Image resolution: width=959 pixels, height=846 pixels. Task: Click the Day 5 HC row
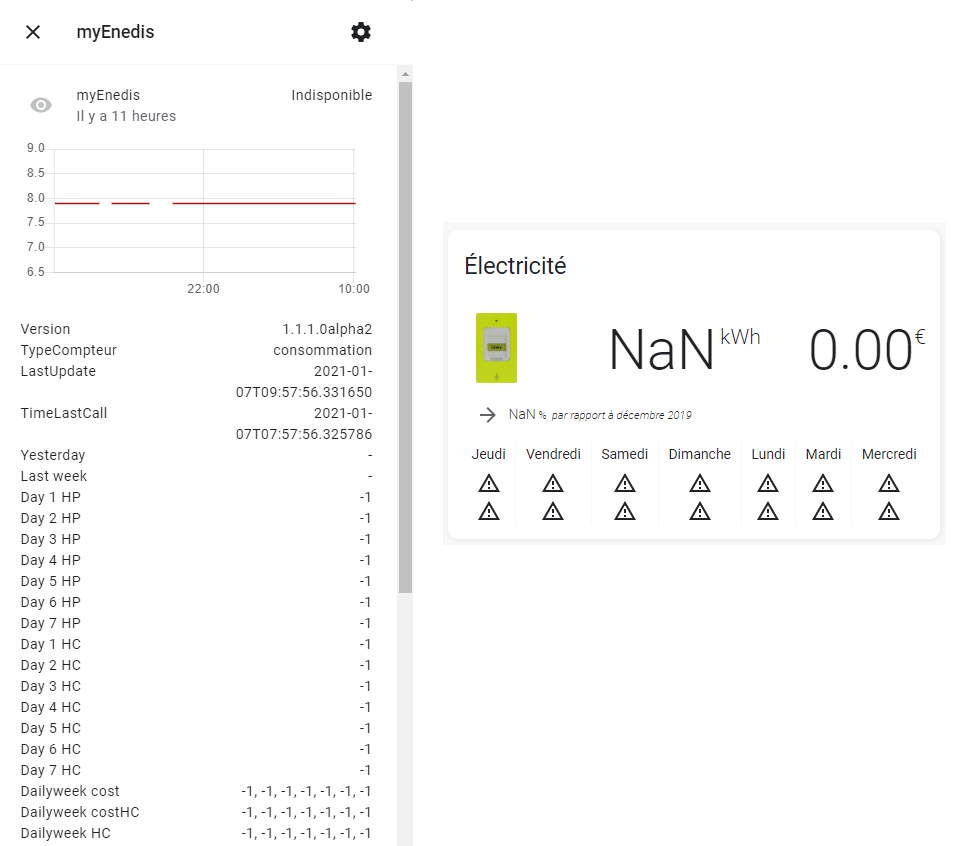point(196,728)
